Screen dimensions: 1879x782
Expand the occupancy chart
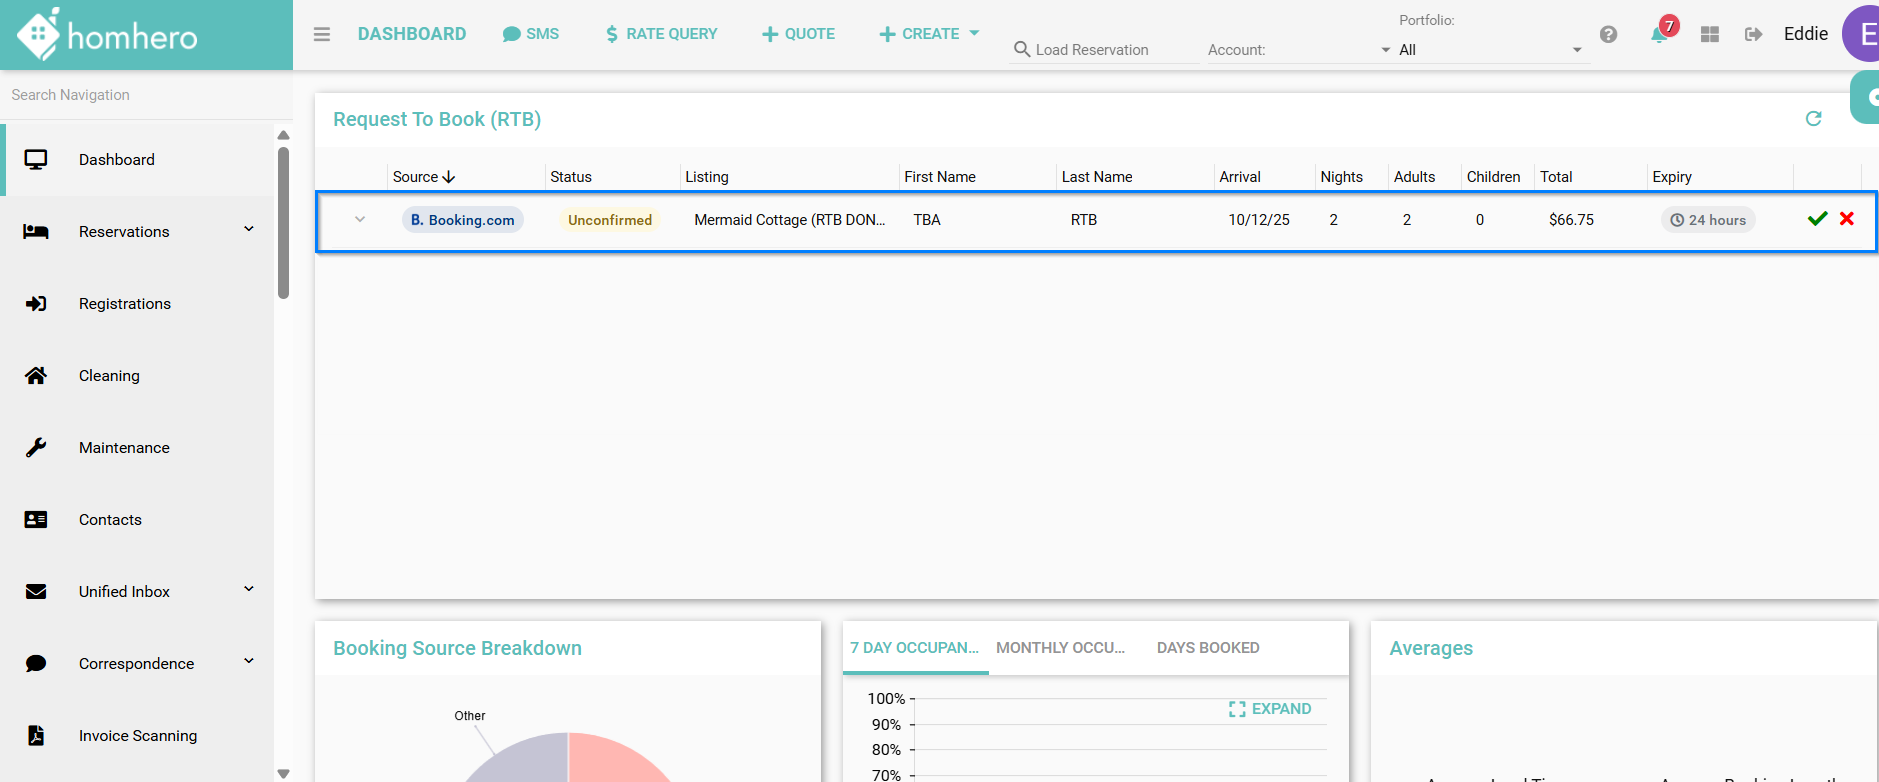(x=1270, y=709)
